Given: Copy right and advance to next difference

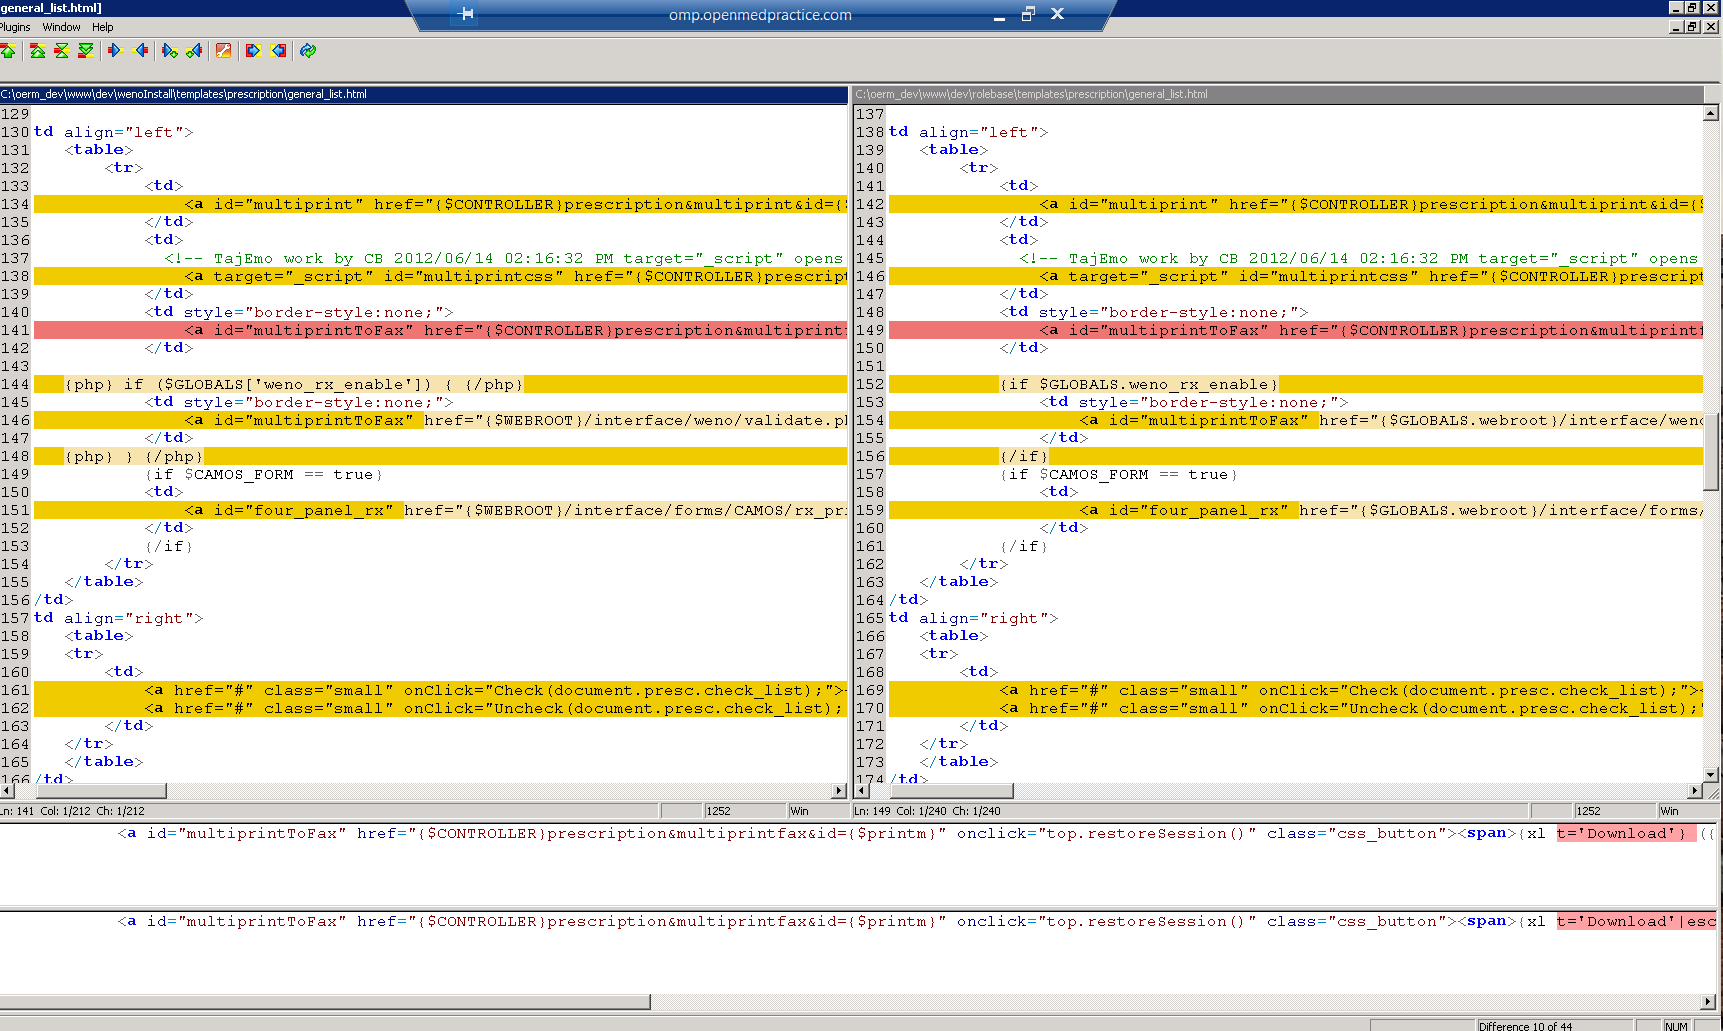Looking at the screenshot, I should [x=170, y=50].
